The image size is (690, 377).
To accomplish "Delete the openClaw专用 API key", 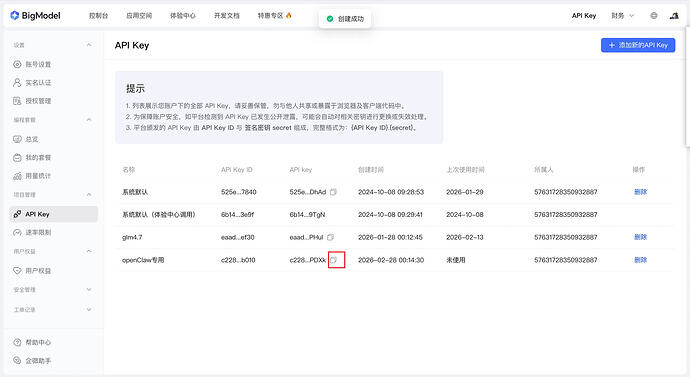I will pyautogui.click(x=640, y=260).
